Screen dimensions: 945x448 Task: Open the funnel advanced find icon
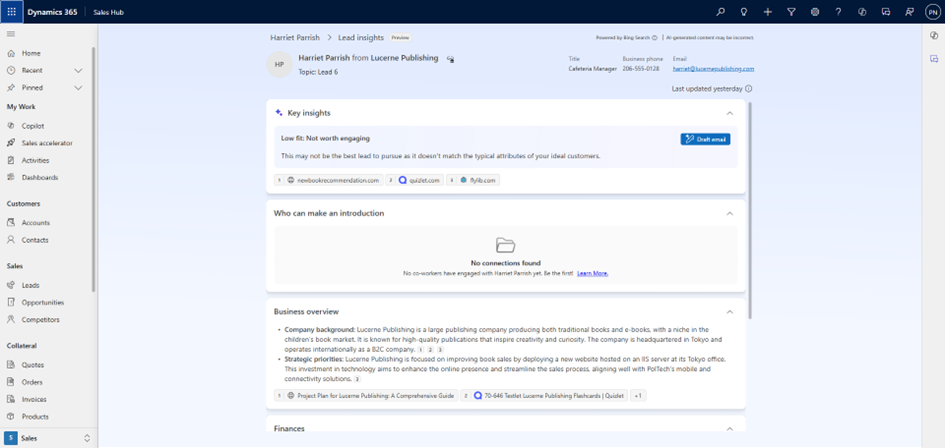[x=791, y=11]
